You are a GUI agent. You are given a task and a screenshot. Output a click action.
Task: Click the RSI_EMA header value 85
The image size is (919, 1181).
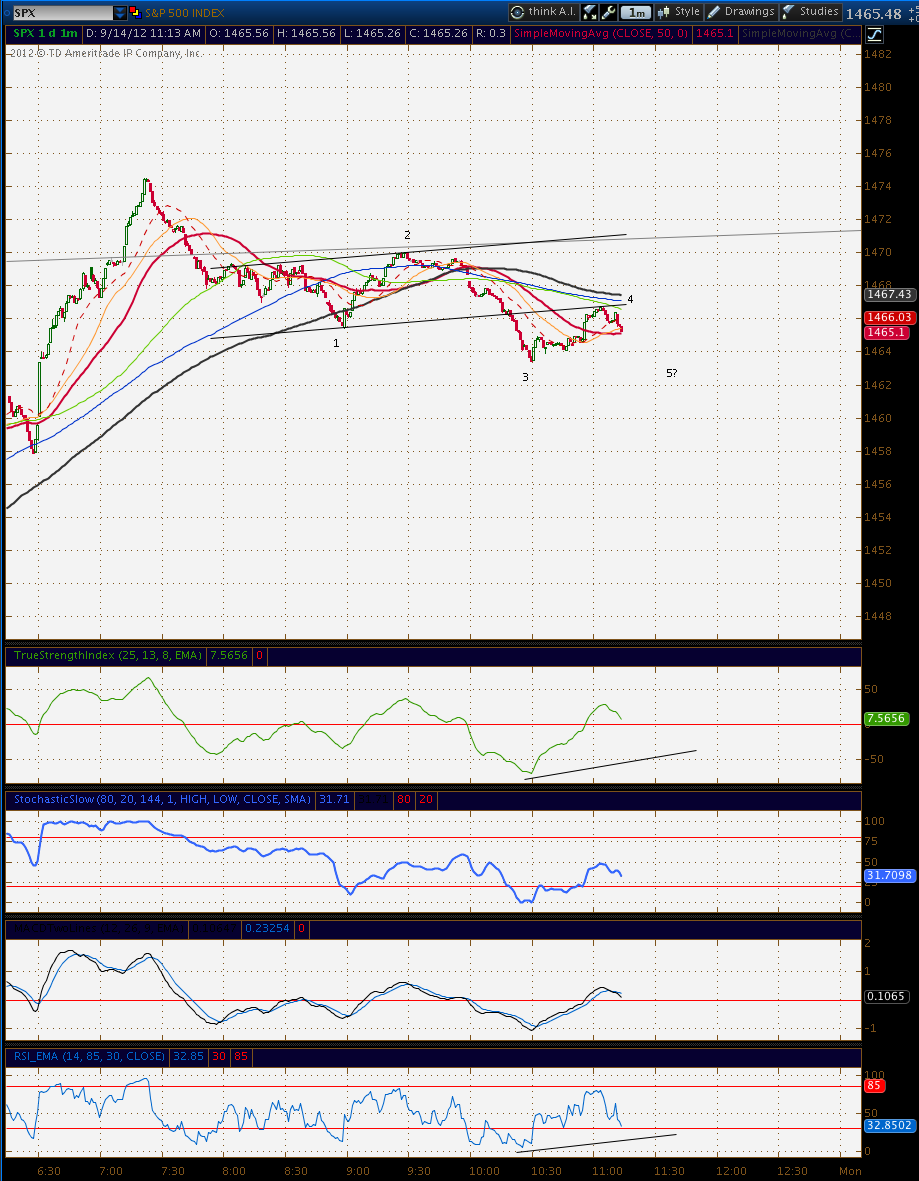click(240, 1056)
